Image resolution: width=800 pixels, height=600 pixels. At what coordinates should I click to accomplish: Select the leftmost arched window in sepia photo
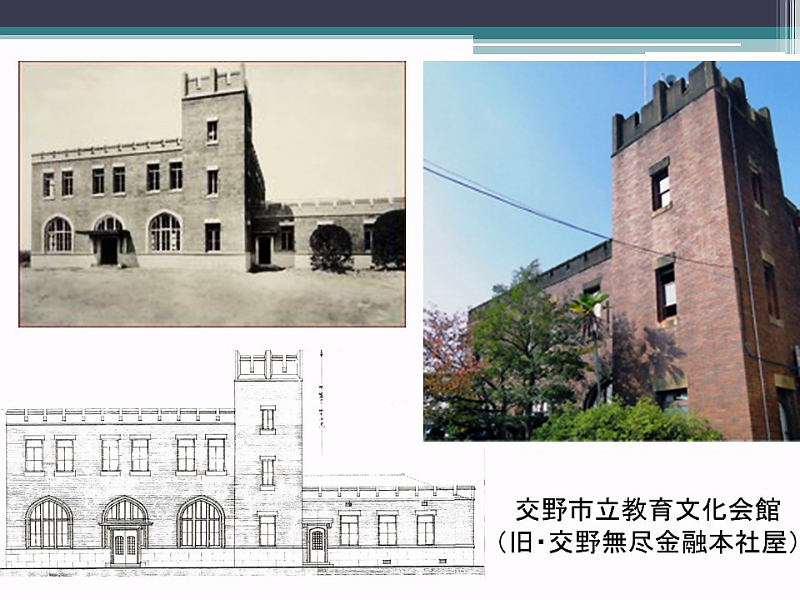(x=58, y=234)
